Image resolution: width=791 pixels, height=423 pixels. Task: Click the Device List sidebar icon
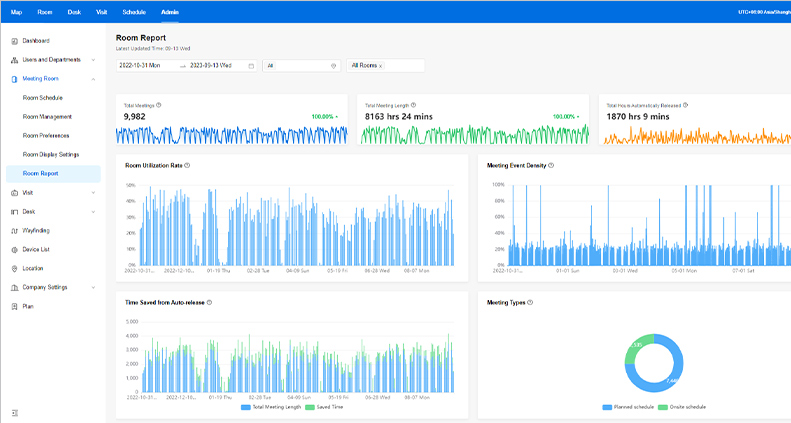point(13,249)
